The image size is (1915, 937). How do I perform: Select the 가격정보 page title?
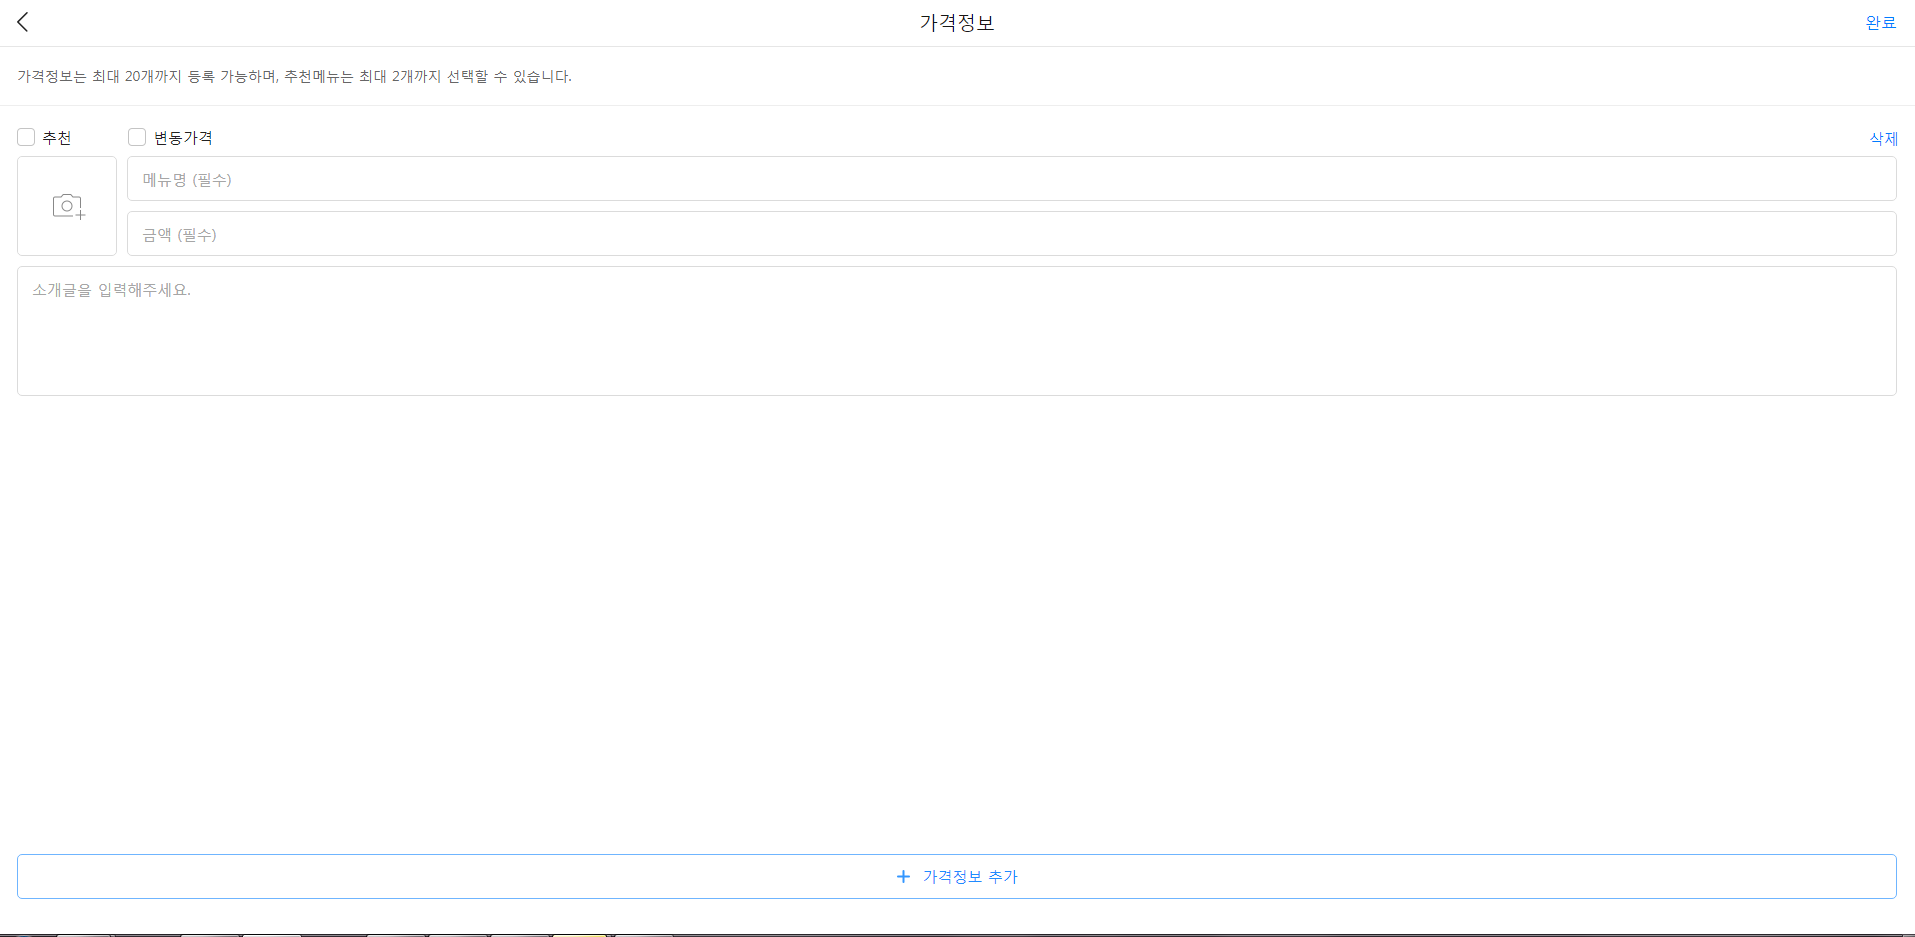(x=956, y=22)
